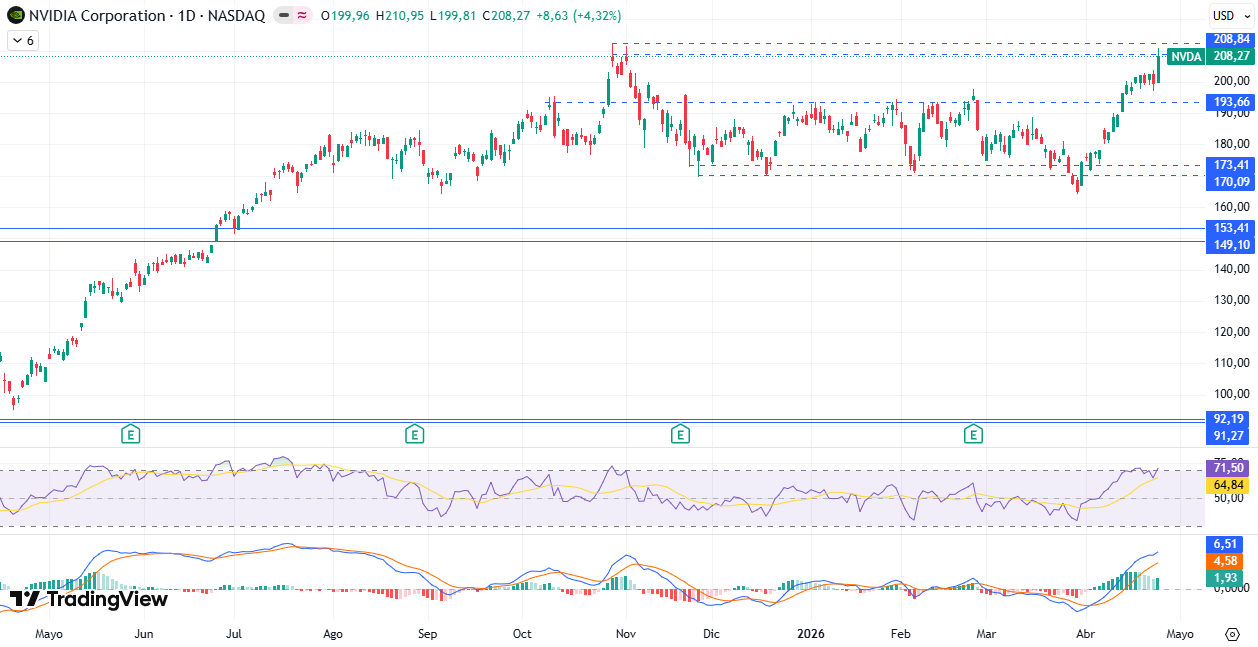Select the earnings E marker near late November
The width and height of the screenshot is (1258, 647).
click(x=680, y=434)
